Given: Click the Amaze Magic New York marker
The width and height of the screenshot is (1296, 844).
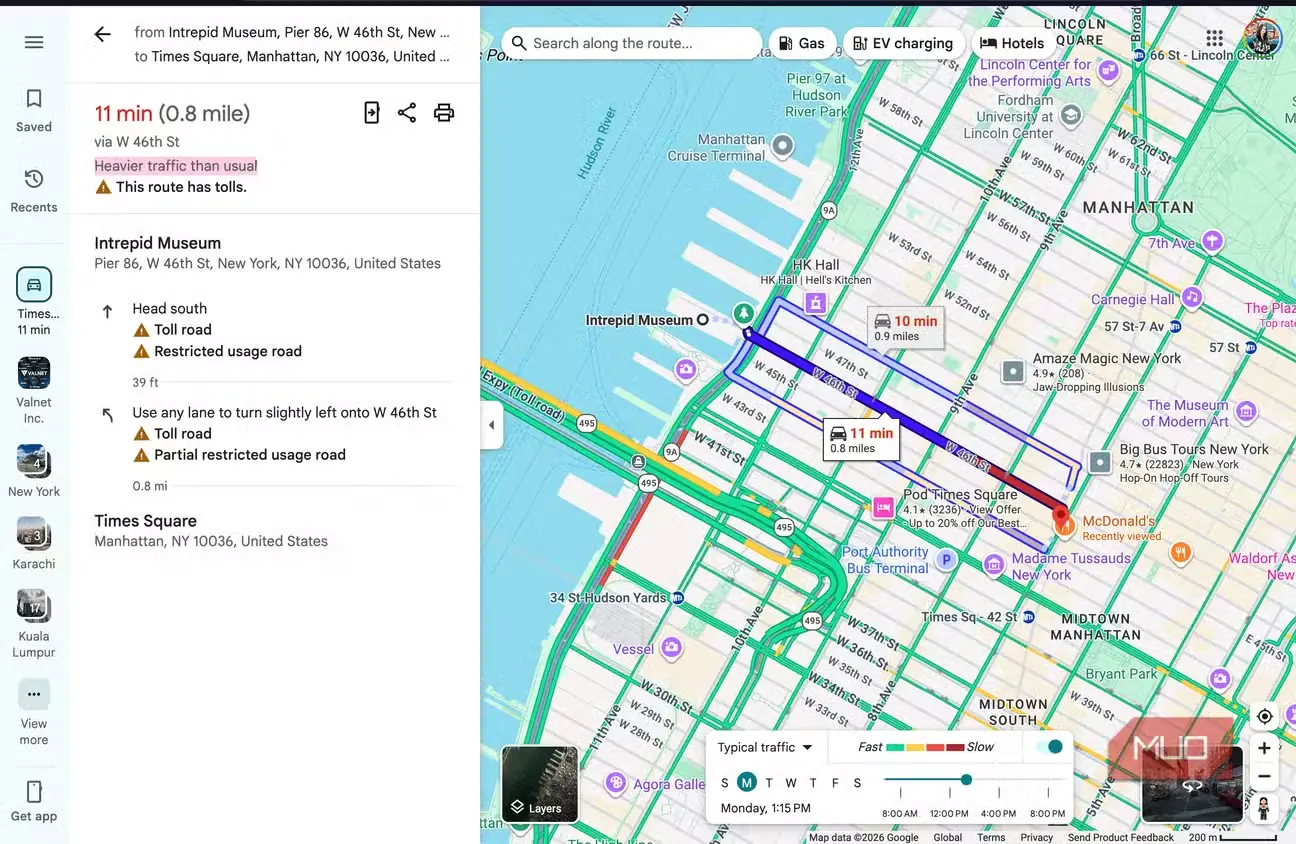Looking at the screenshot, I should 1014,372.
